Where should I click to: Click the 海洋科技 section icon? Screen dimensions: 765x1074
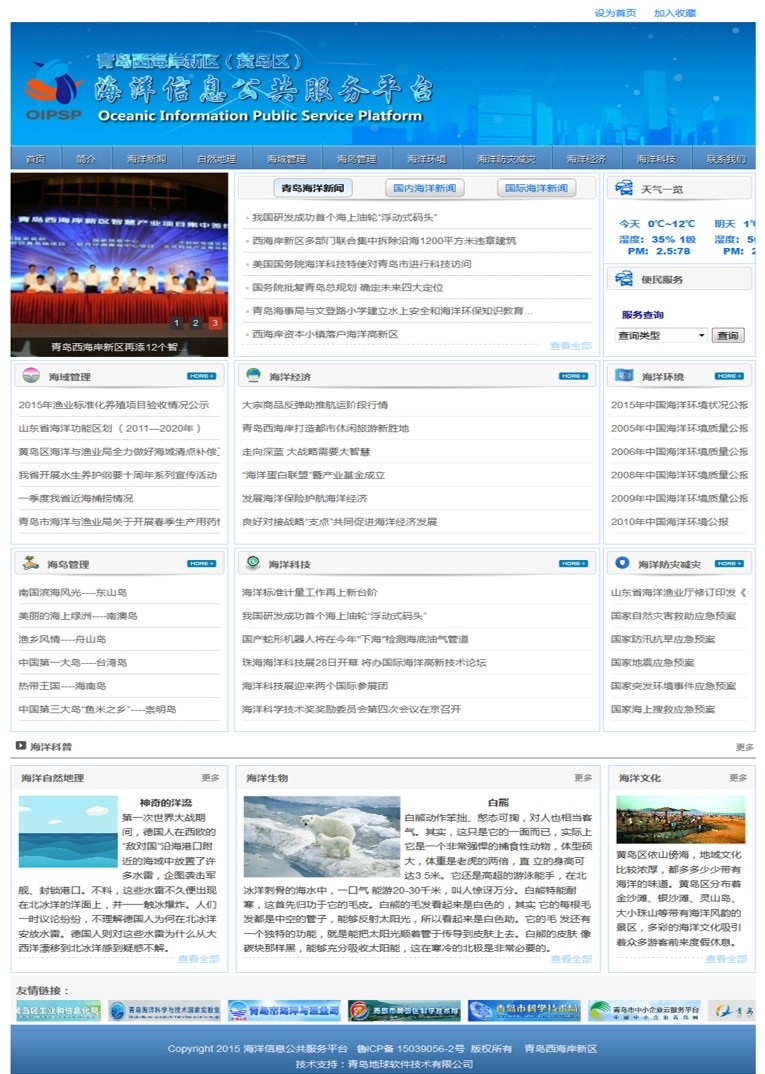coord(253,563)
